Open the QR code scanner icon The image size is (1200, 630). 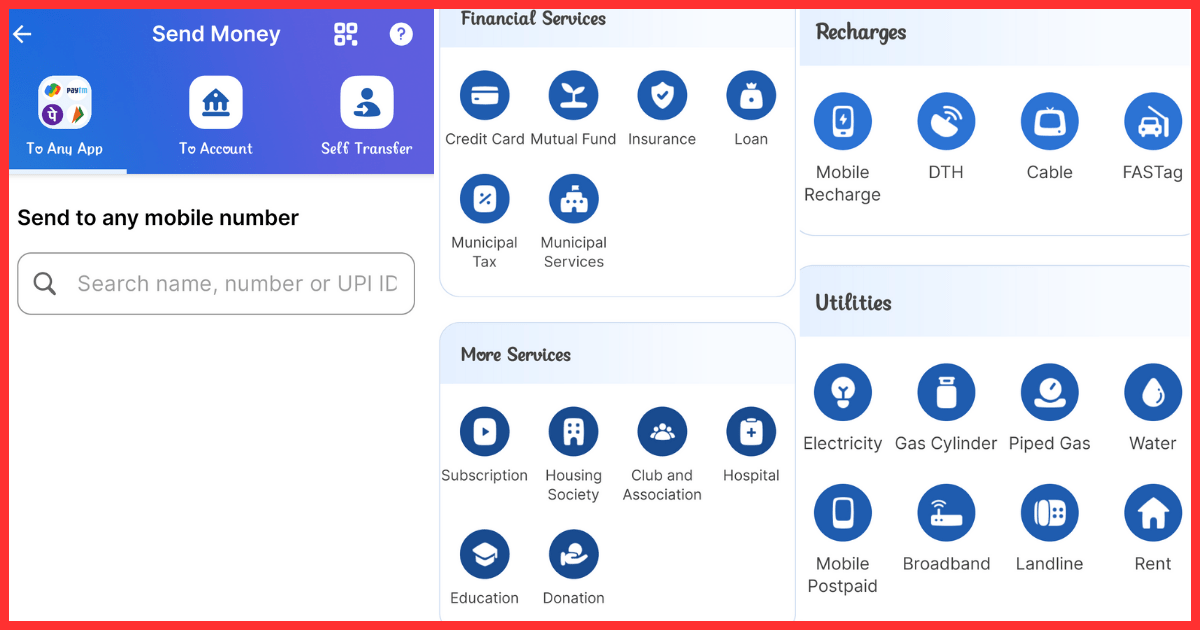click(x=346, y=34)
